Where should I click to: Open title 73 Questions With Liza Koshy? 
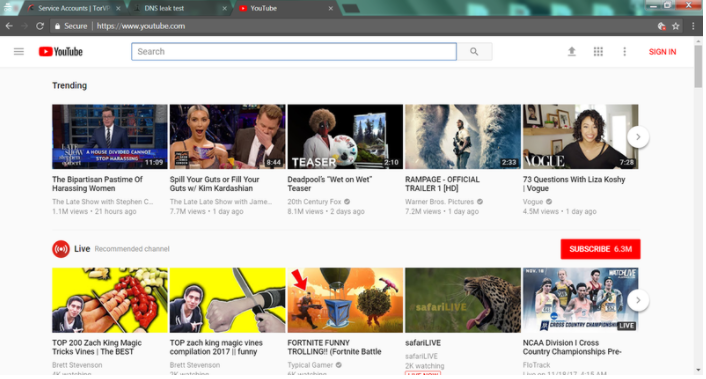pyautogui.click(x=574, y=184)
